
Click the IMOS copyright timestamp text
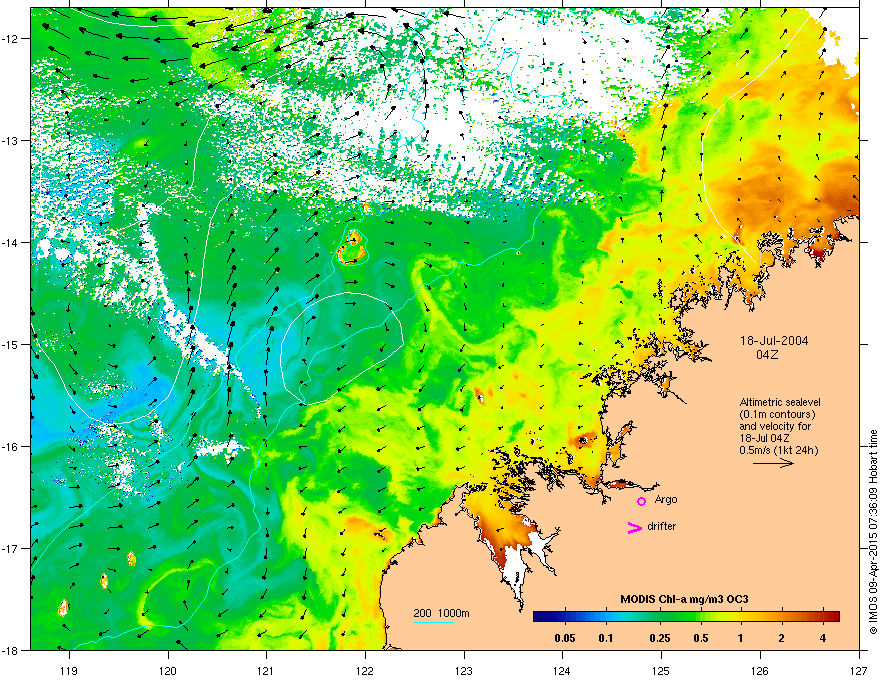pos(873,532)
